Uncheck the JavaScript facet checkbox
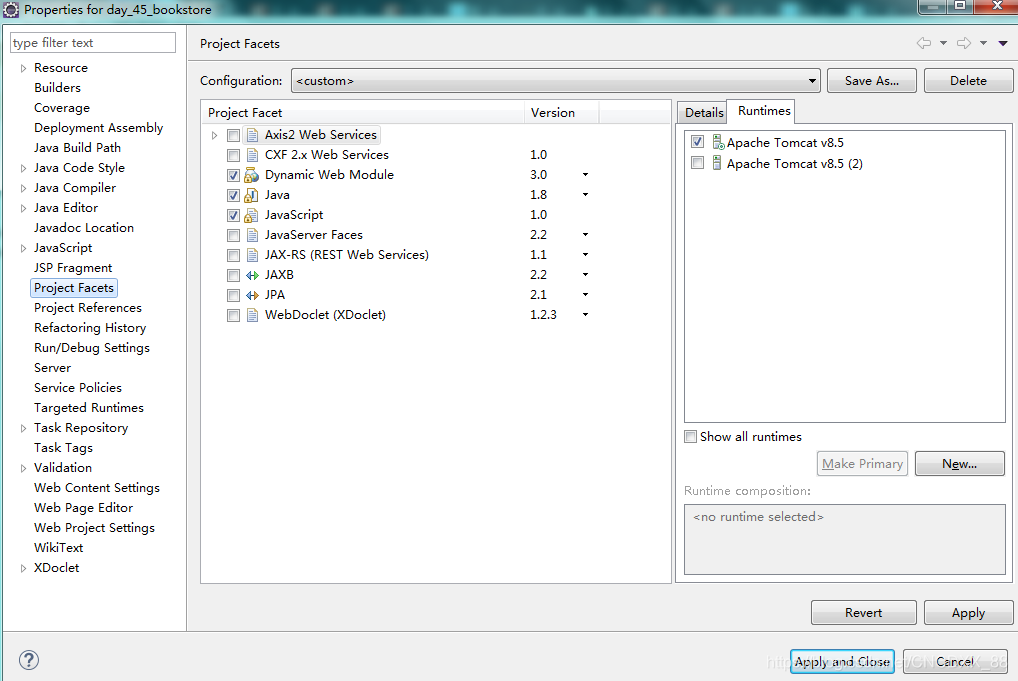 [x=234, y=216]
